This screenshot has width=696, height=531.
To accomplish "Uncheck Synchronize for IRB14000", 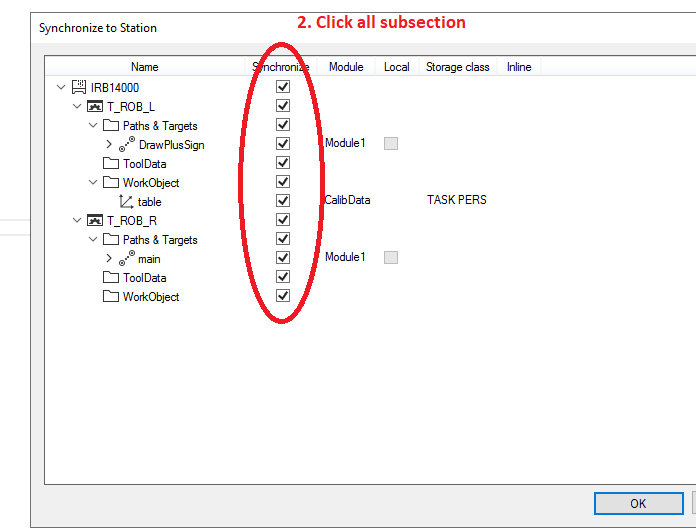I will pyautogui.click(x=283, y=86).
